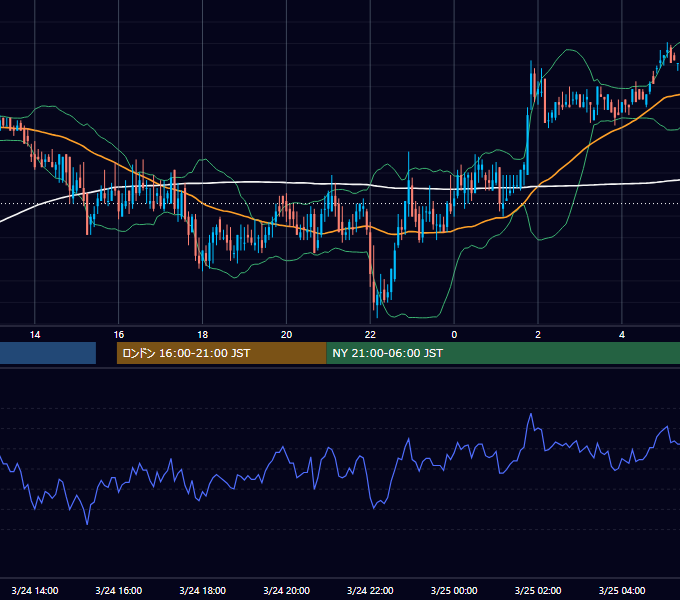Click the 22 hour label on price chart axis
Screen dimensions: 680x600
coord(370,335)
